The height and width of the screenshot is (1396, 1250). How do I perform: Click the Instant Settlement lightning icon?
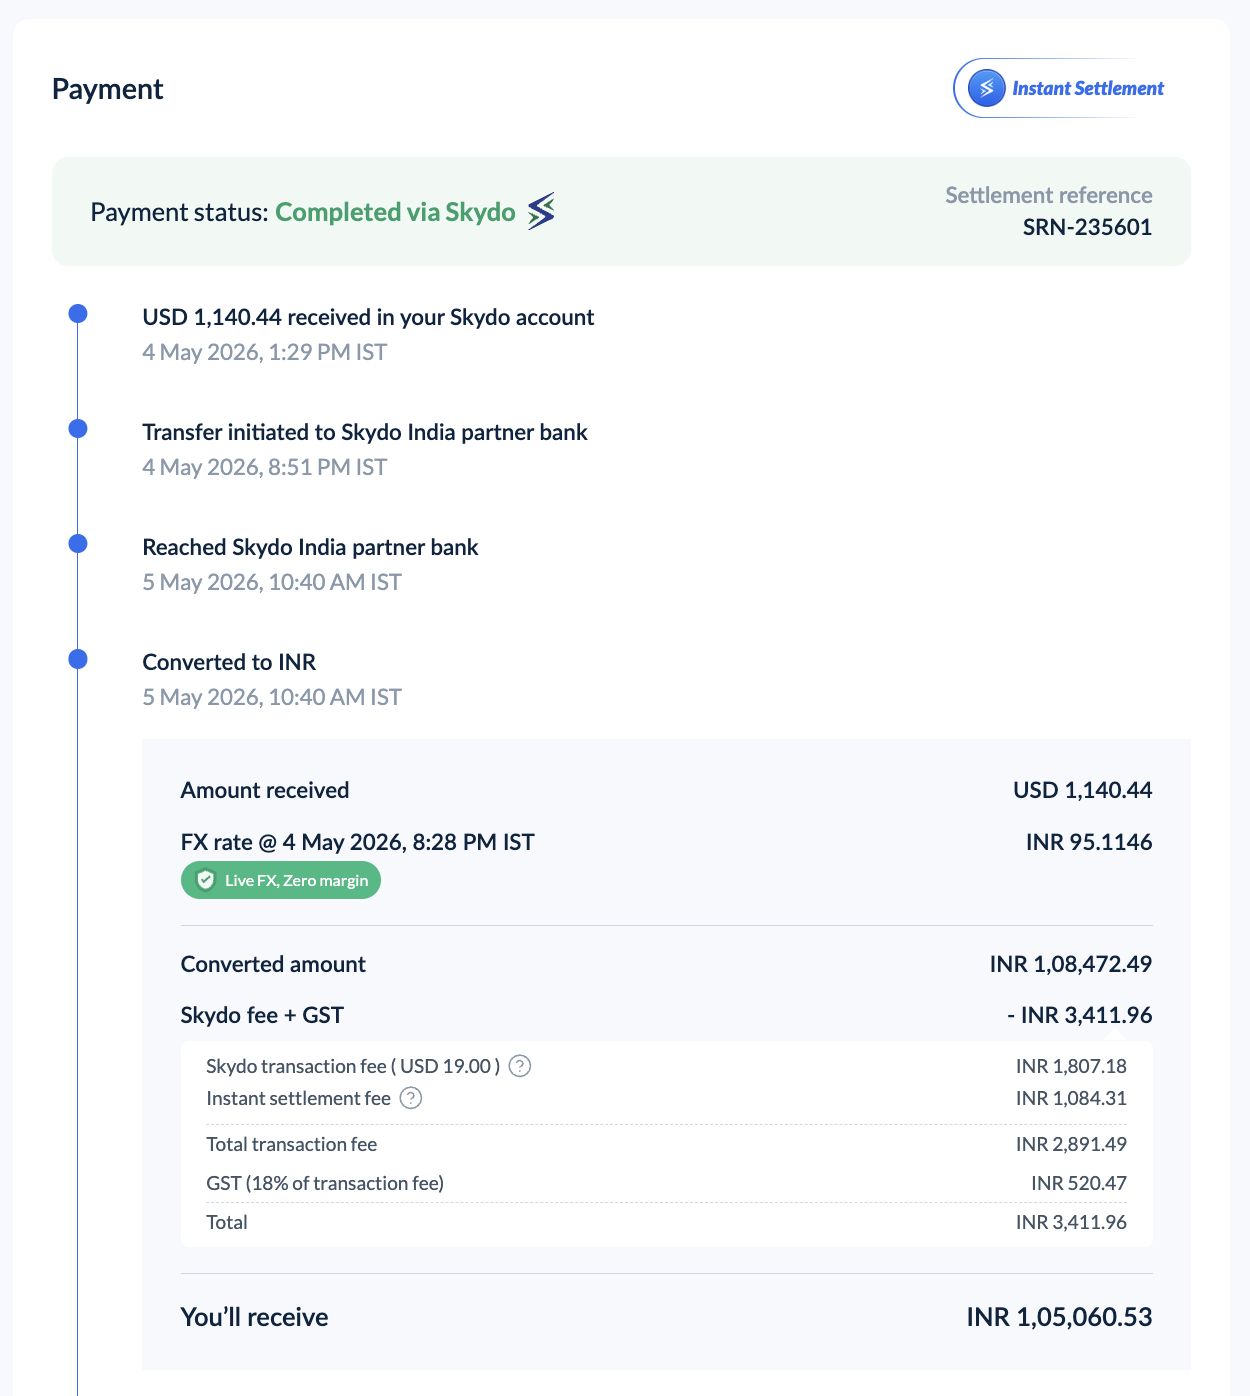pos(987,88)
